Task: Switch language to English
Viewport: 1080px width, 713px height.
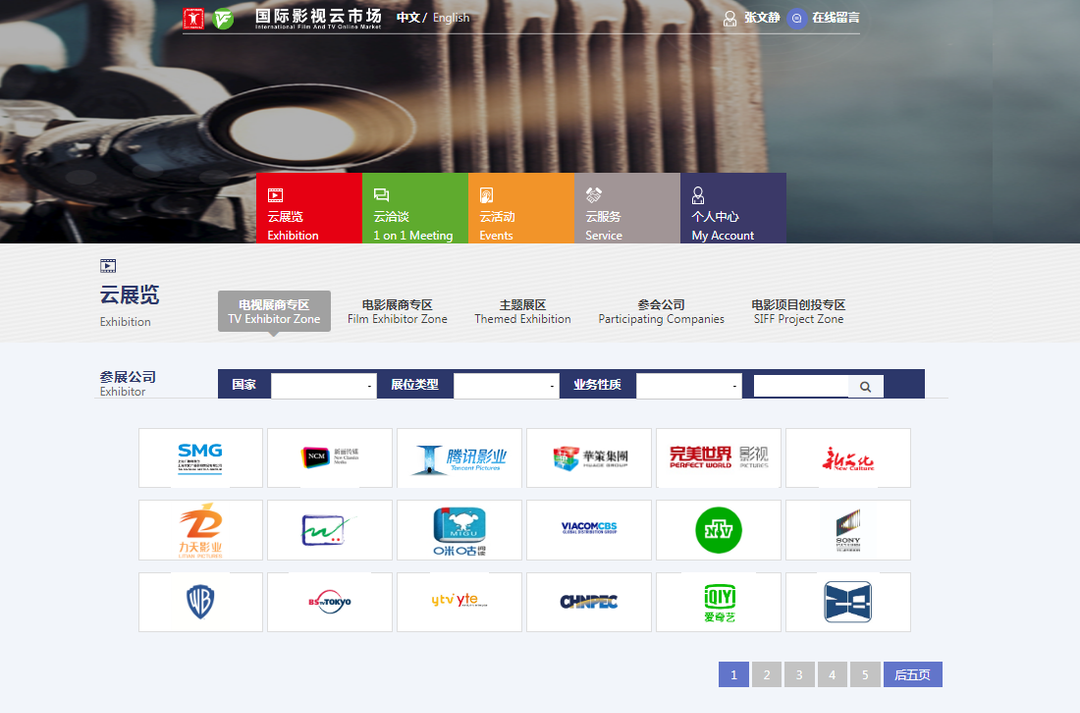Action: [451, 18]
